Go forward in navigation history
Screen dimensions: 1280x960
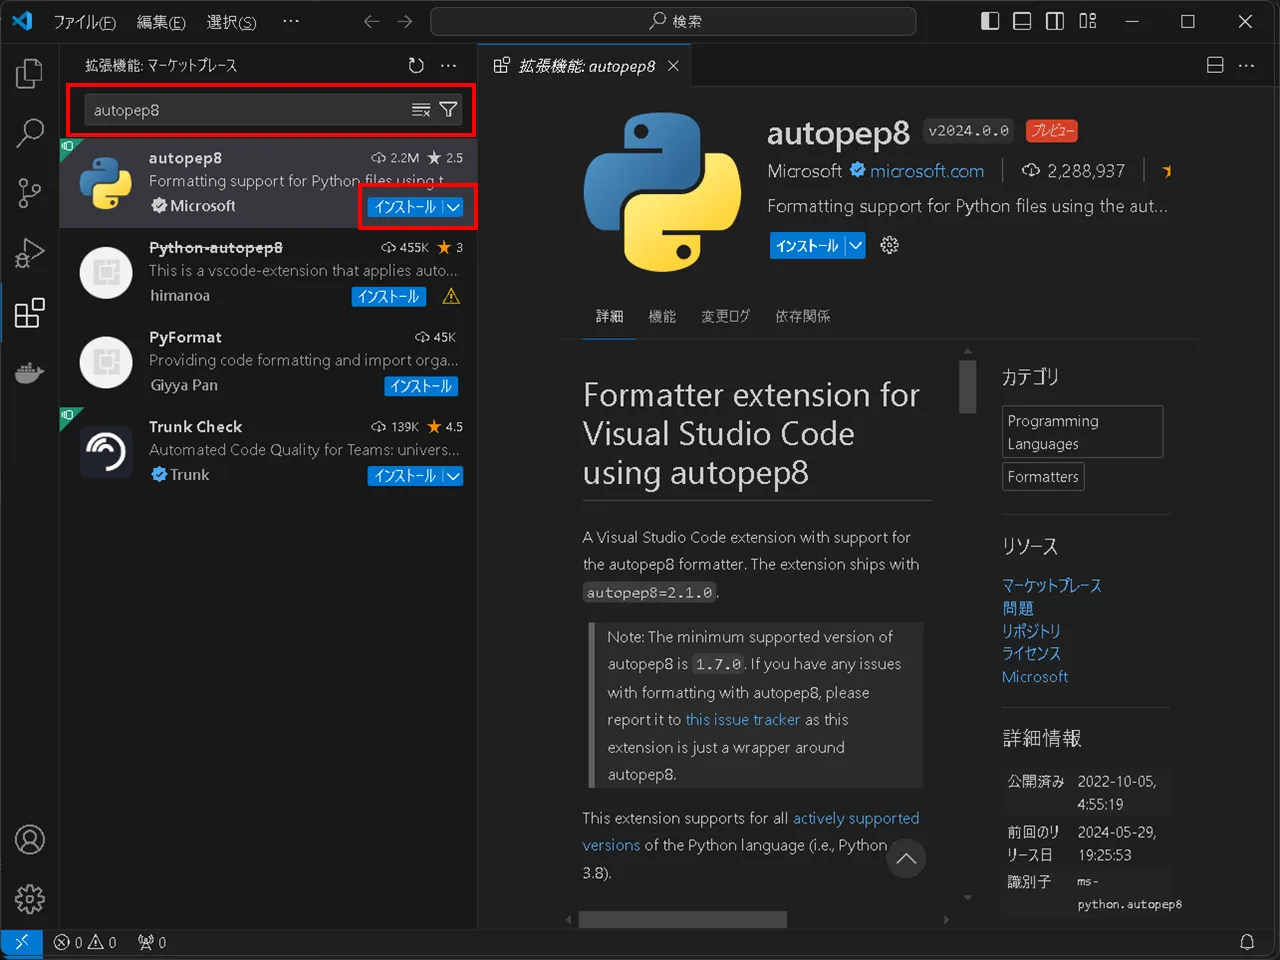pos(405,21)
